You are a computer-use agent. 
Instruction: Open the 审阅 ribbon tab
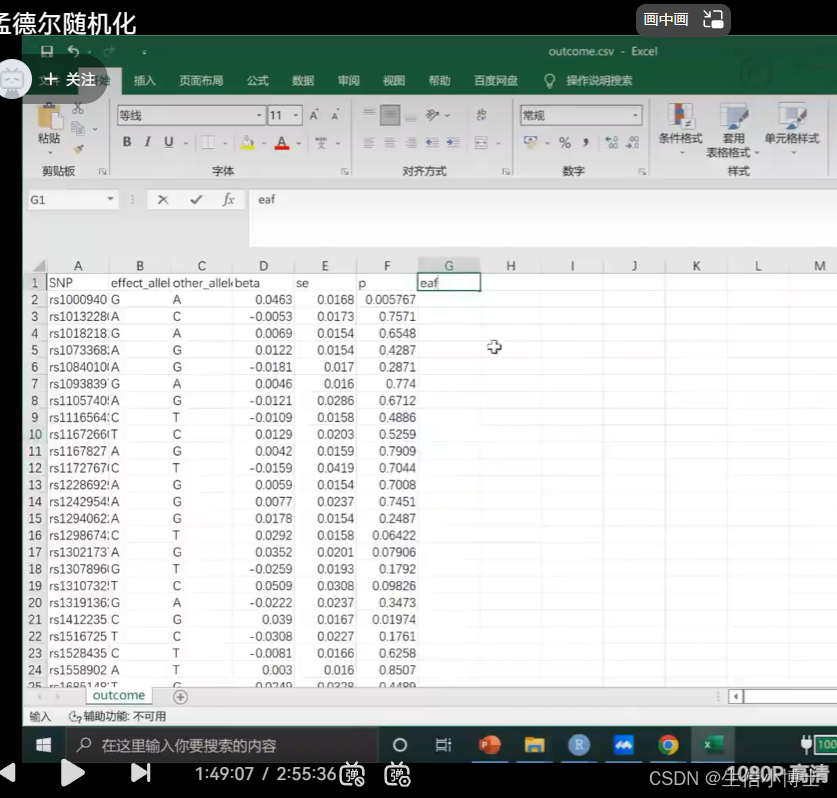[349, 81]
